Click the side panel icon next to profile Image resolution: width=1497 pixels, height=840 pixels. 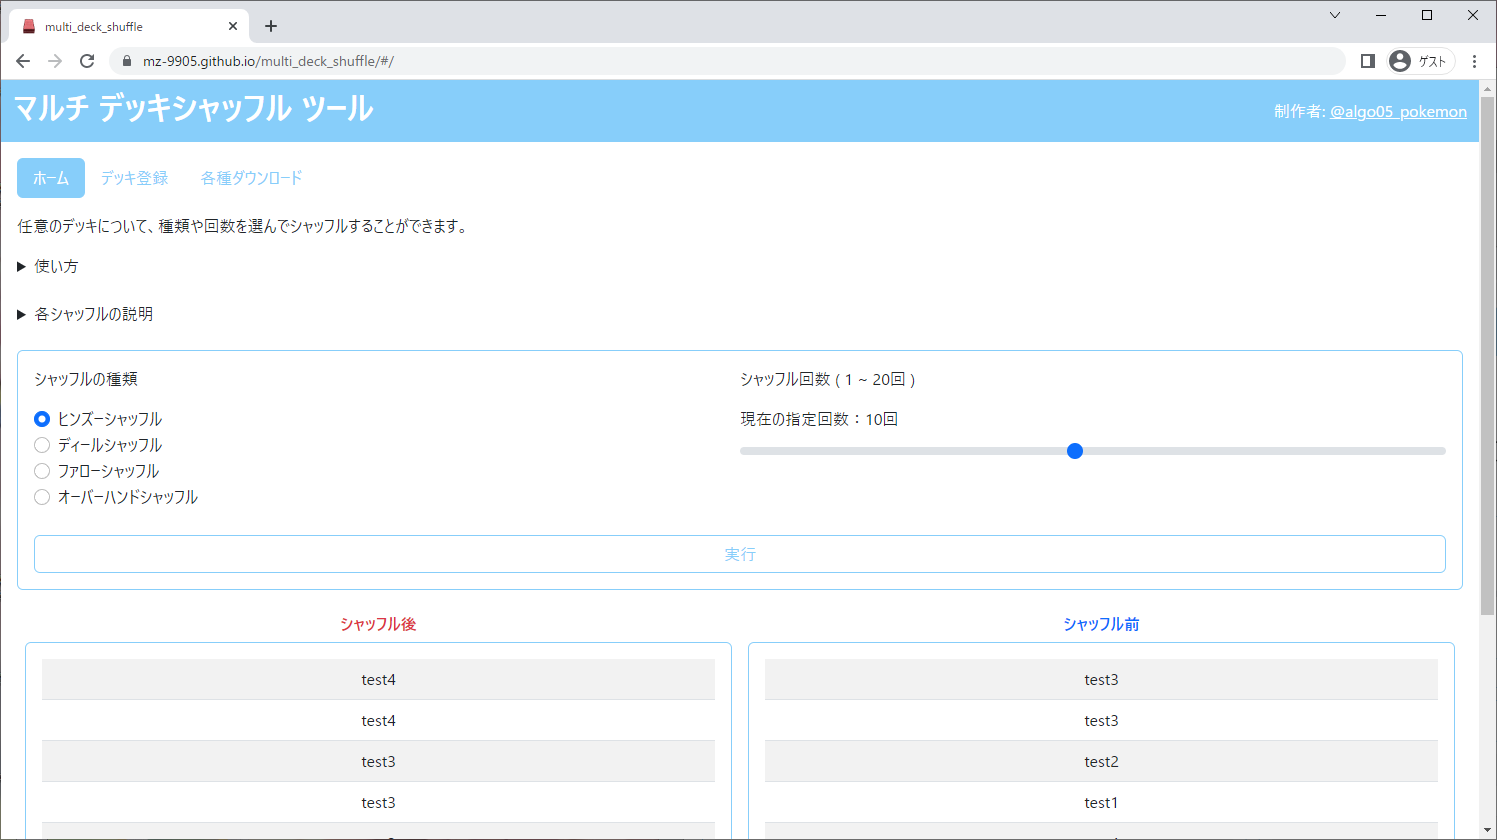click(1367, 60)
